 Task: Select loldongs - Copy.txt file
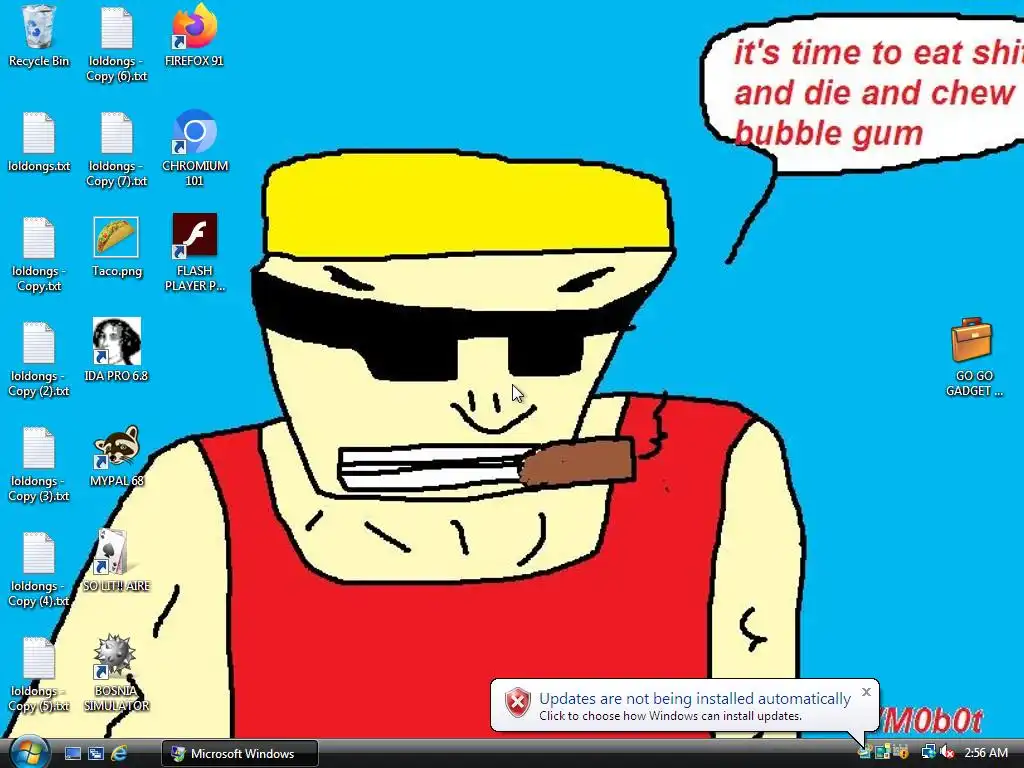[39, 254]
